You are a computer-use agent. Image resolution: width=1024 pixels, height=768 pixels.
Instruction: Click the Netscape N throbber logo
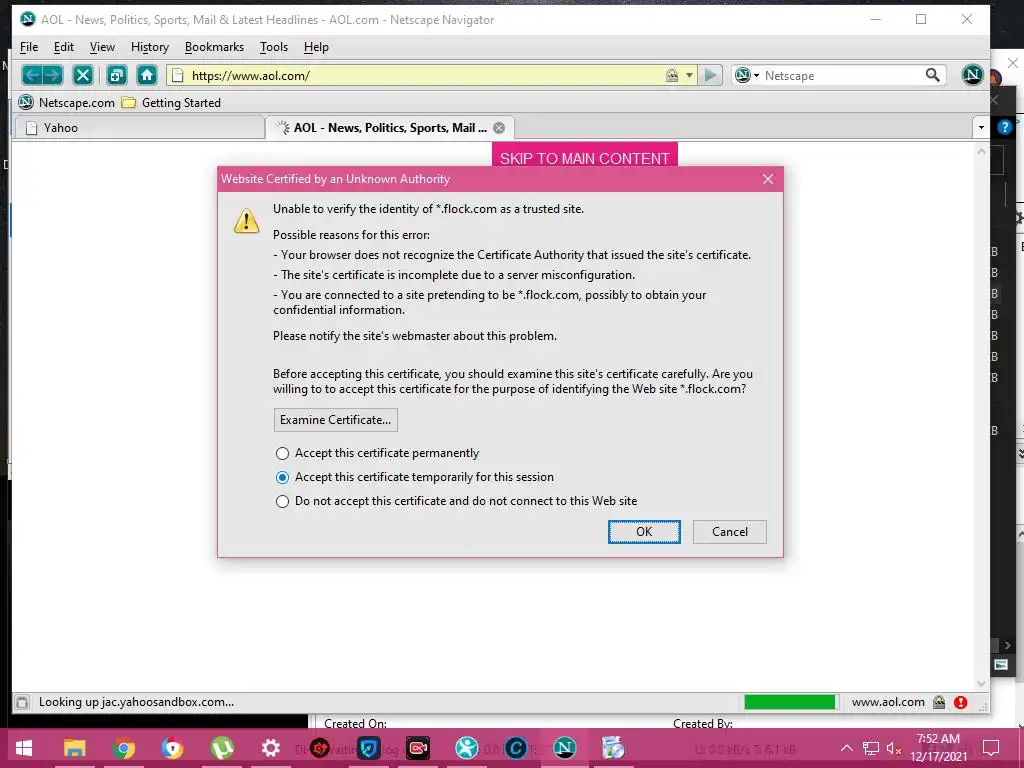click(972, 74)
